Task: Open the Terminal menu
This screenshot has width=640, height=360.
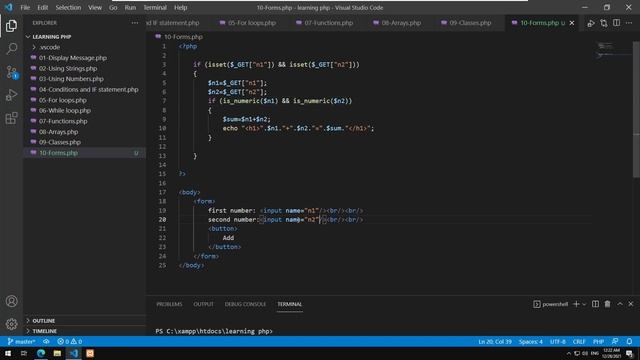Action: (x=155, y=7)
